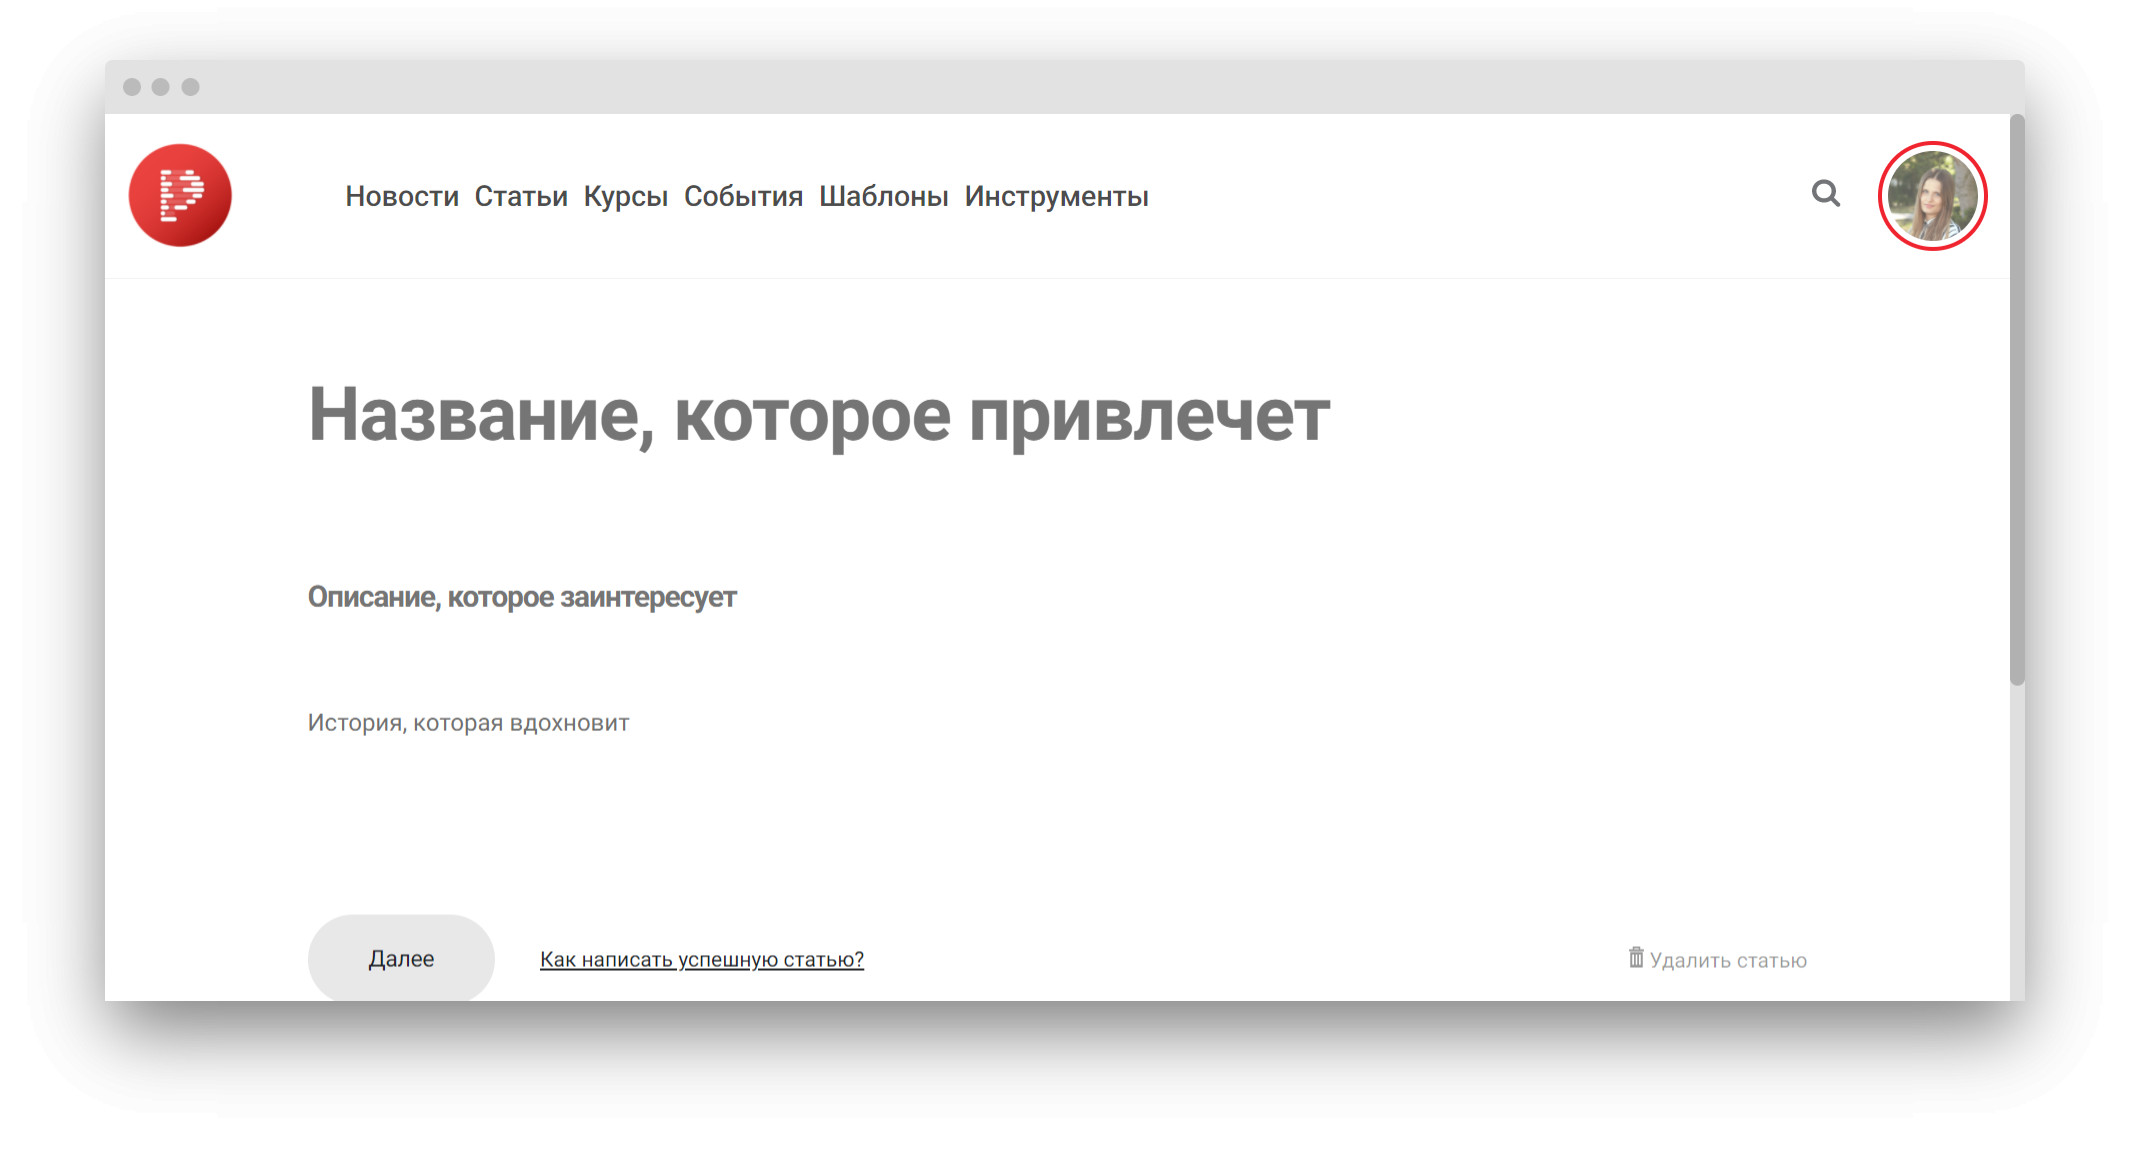This screenshot has height=1150, width=2130.
Task: Click the description field 'Описание, которое заинтересует'
Action: [x=521, y=597]
